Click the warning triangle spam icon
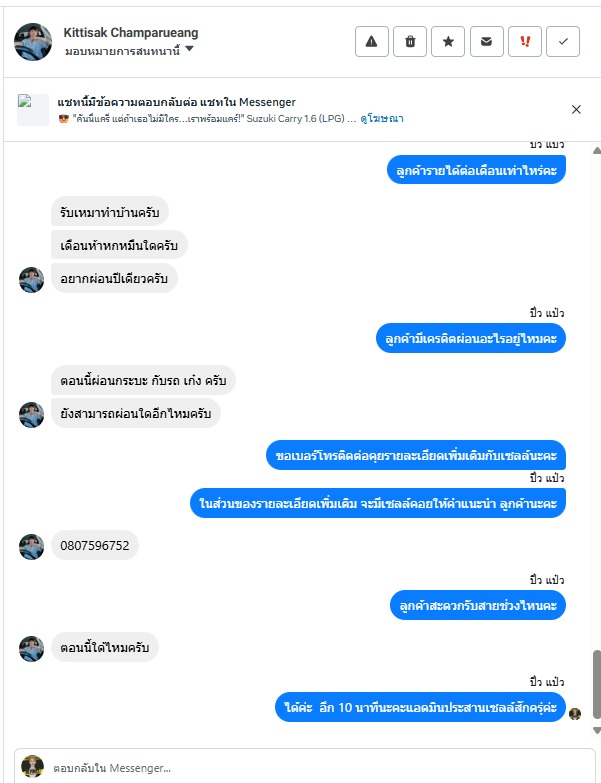This screenshot has height=783, width=601. (371, 41)
